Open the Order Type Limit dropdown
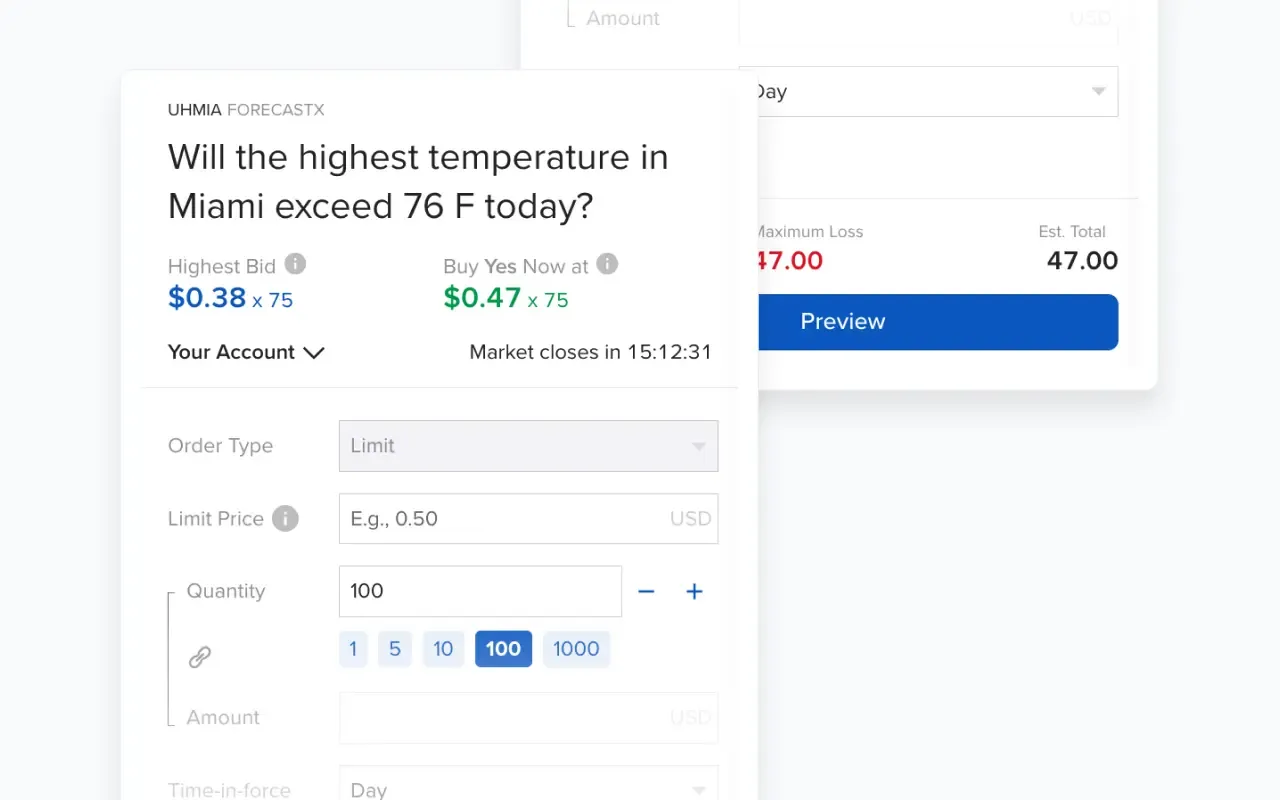Viewport: 1280px width, 800px height. pos(528,446)
